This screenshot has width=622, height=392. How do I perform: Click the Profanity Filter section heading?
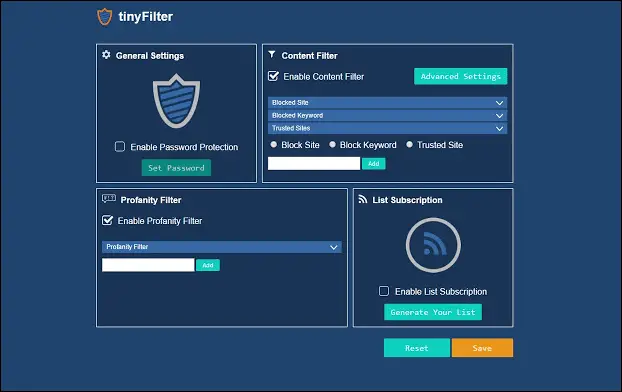point(151,200)
